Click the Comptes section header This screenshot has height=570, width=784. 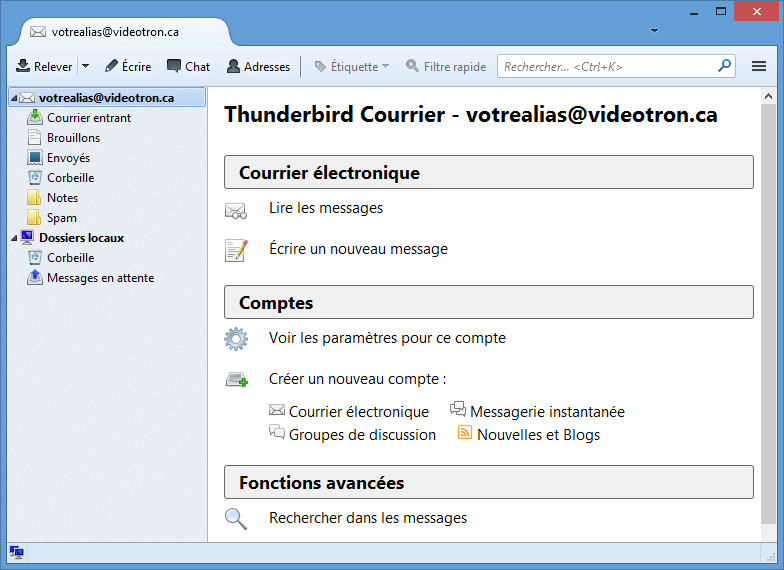(488, 302)
